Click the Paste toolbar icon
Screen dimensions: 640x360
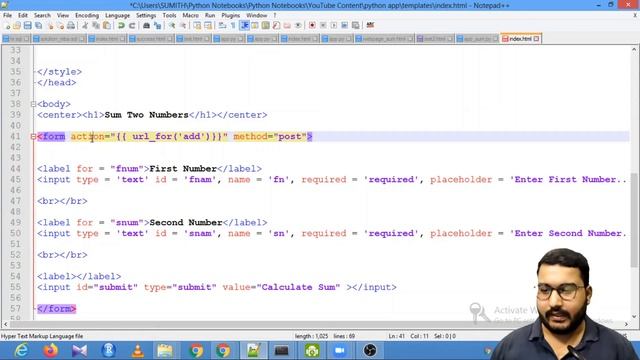[x=107, y=25]
